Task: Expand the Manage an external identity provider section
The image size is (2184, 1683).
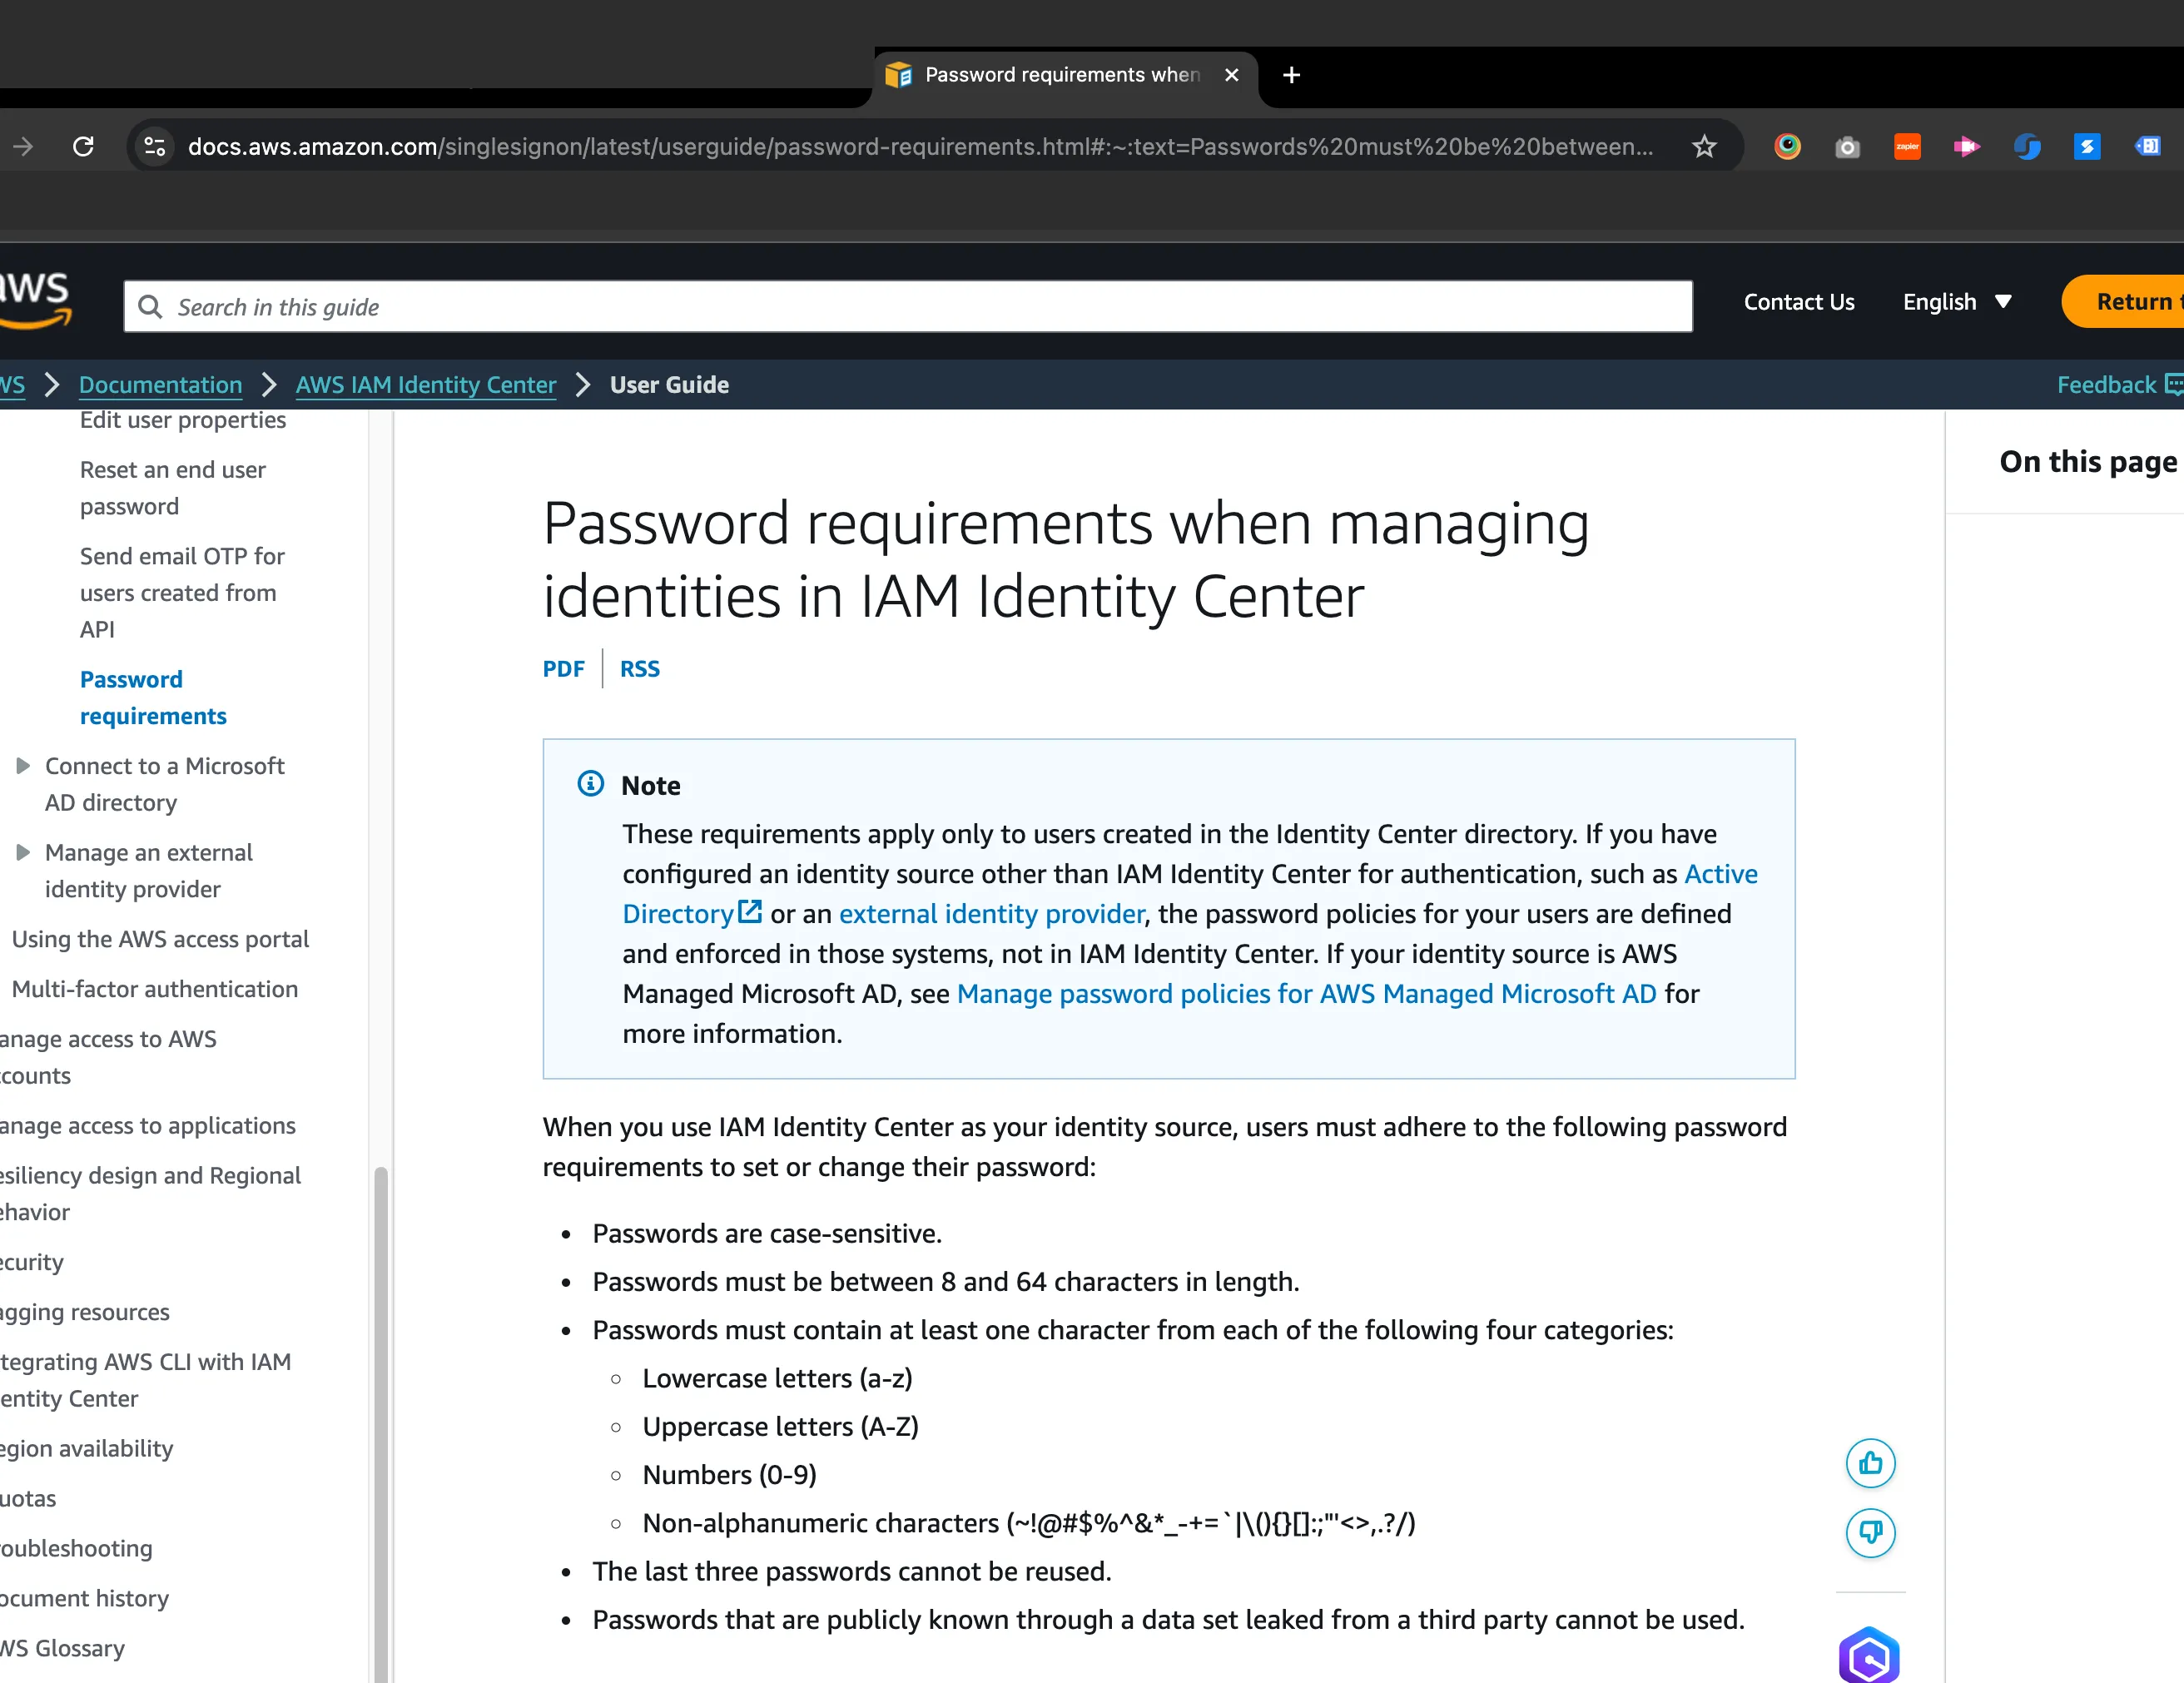Action: (x=24, y=852)
